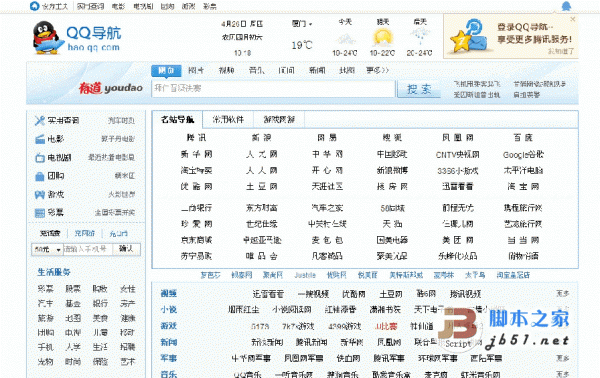This screenshot has width=600, height=378.
Task: Click 电影 in the top bar
Action: click(118, 6)
